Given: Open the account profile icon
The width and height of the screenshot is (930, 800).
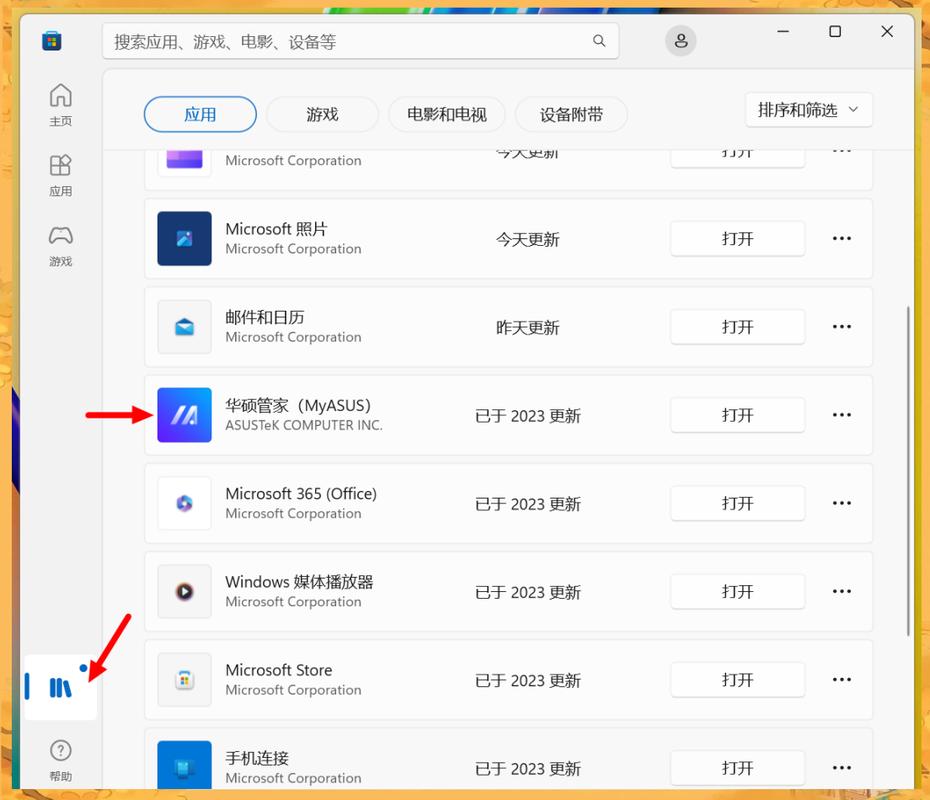Looking at the screenshot, I should 681,41.
